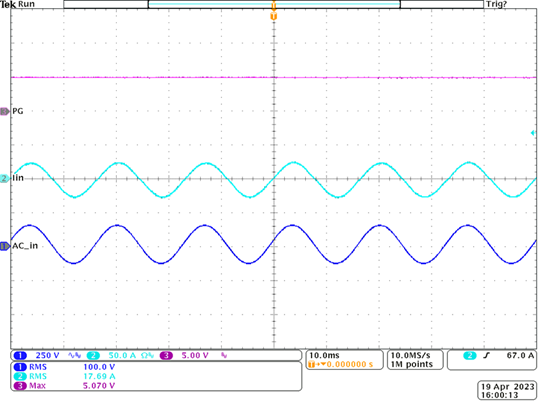This screenshot has width=538, height=401.
Task: Click the channel 1 AC_in ground marker
Action: tap(4, 246)
